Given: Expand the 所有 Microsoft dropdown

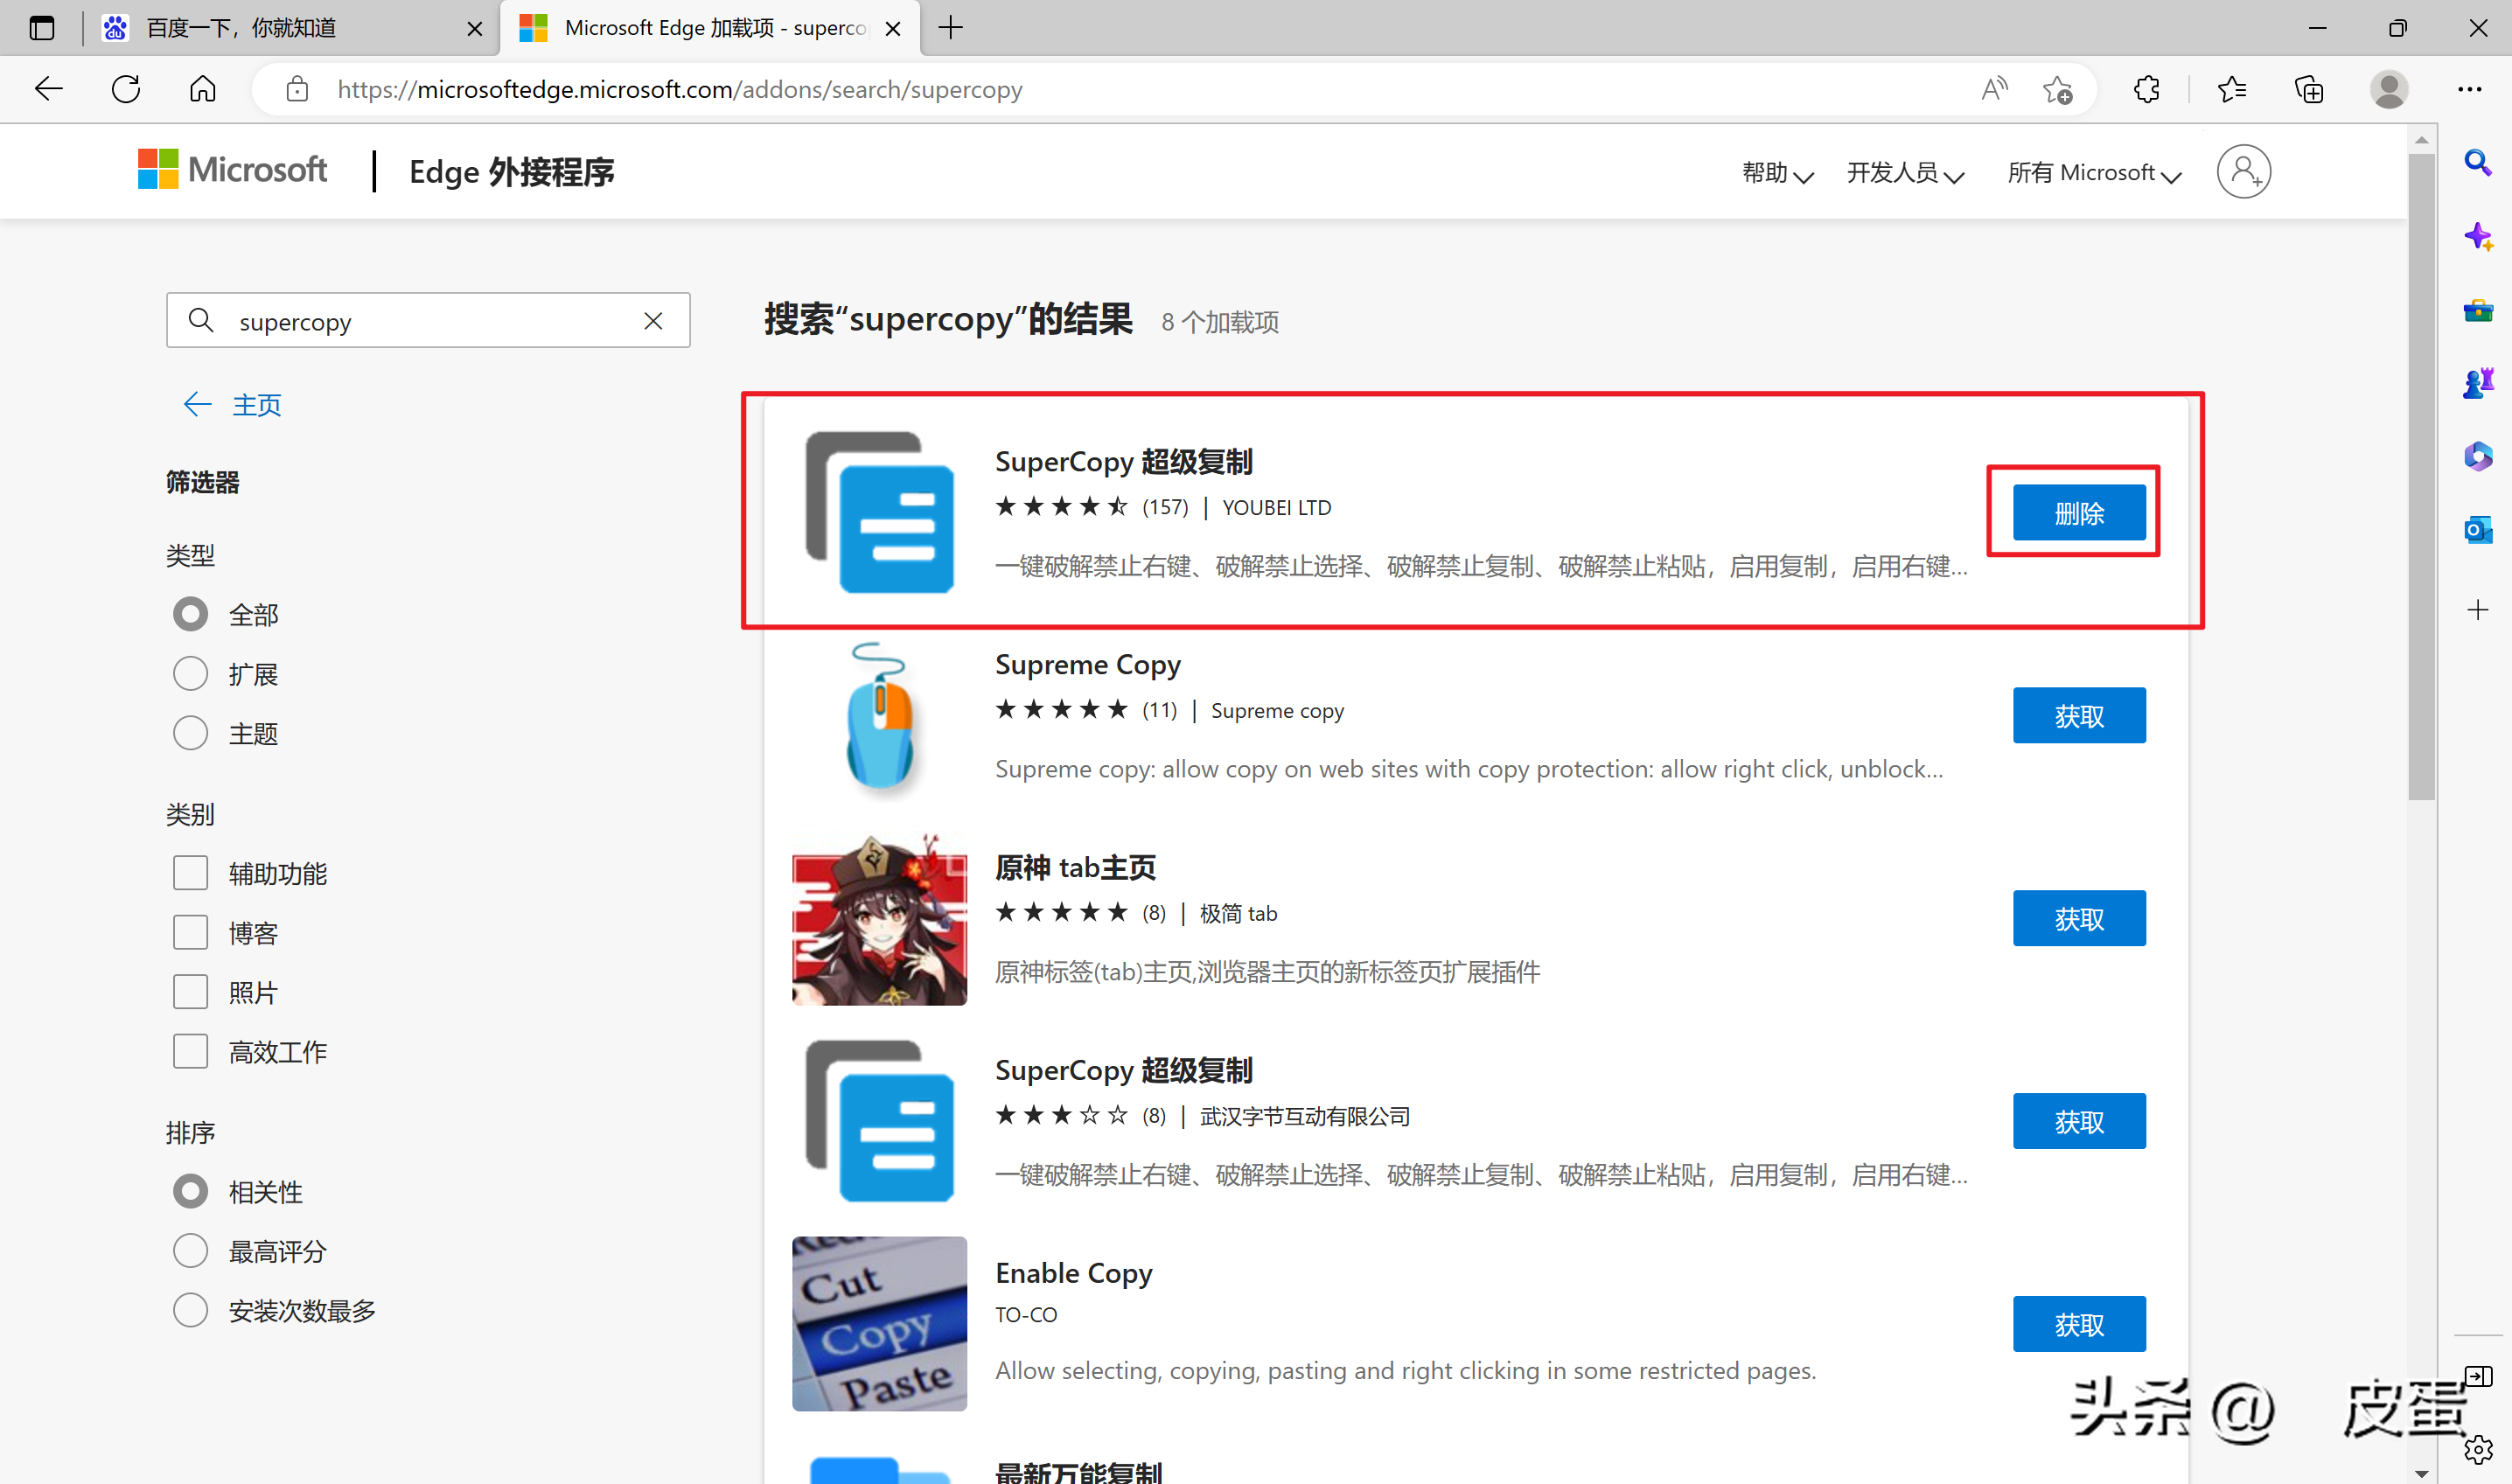Looking at the screenshot, I should pos(2094,173).
